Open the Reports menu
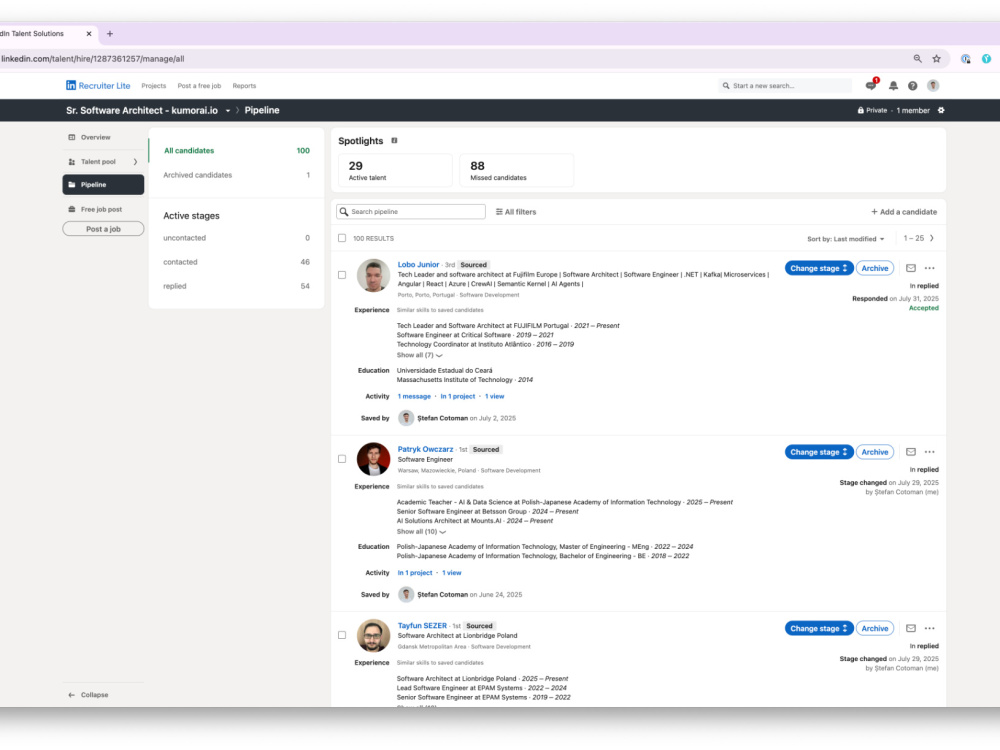This screenshot has width=1000, height=750. (244, 86)
